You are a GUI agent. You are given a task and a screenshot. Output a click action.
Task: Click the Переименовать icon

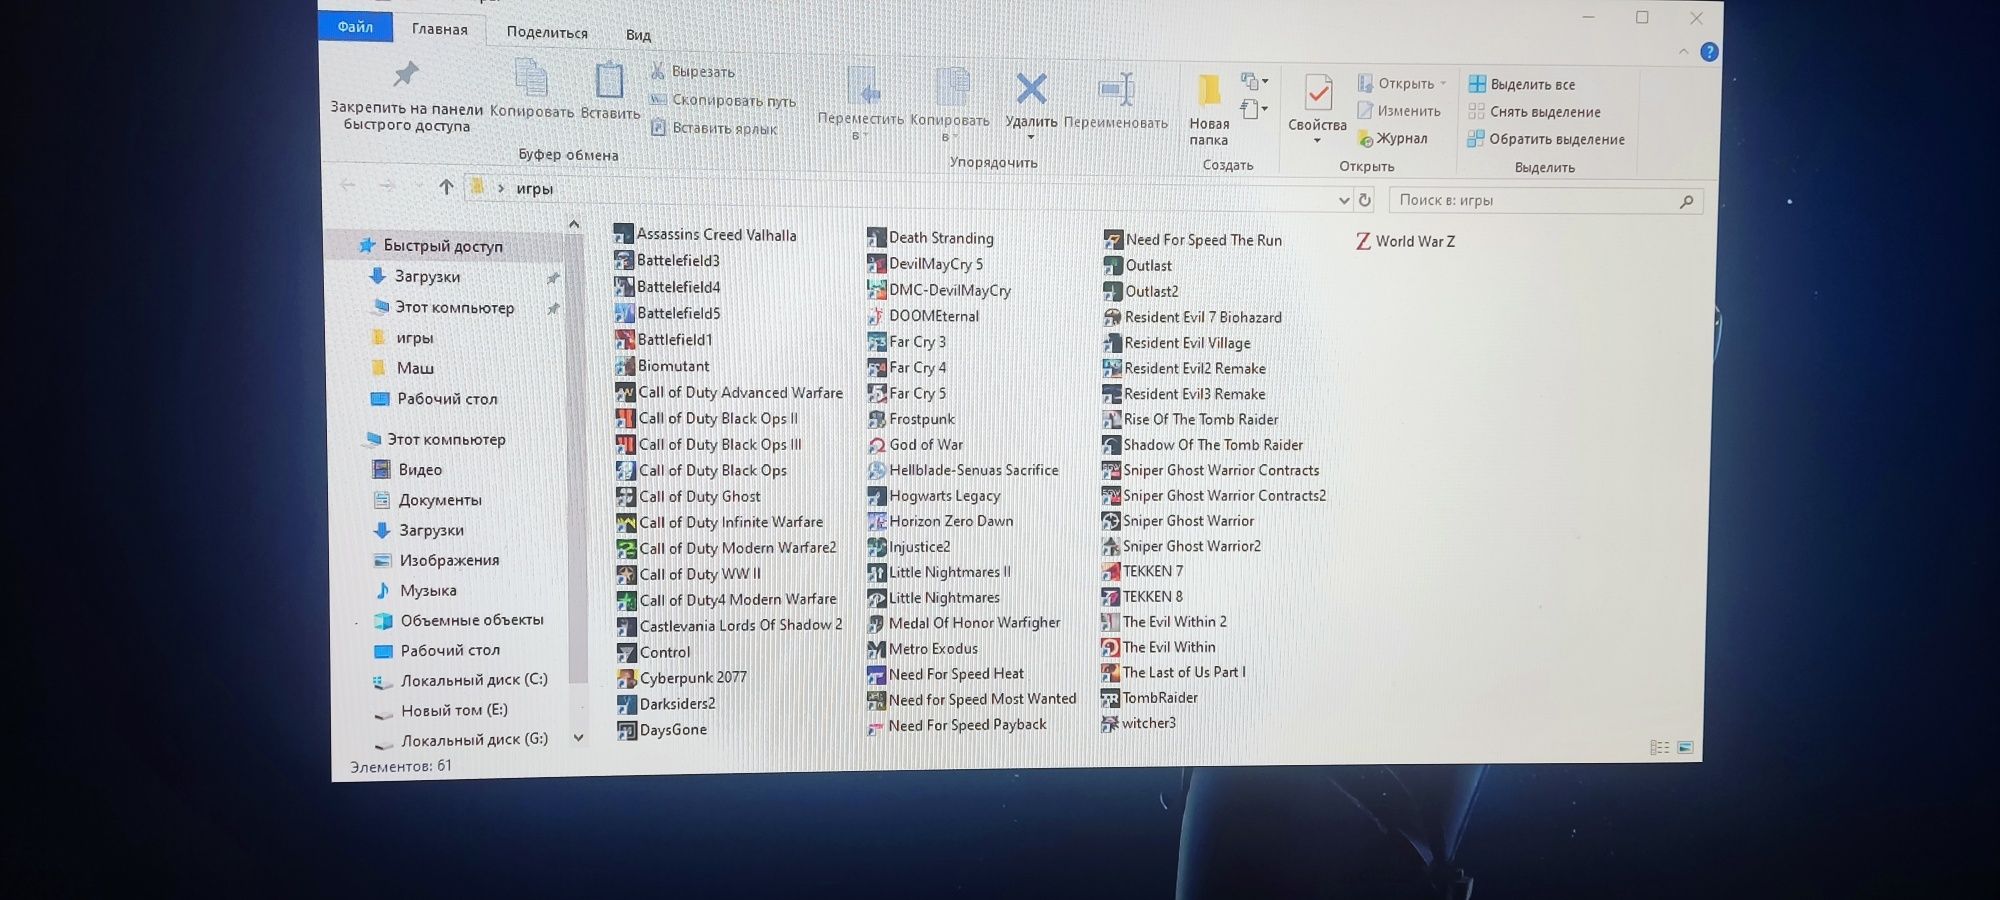coord(1116,90)
